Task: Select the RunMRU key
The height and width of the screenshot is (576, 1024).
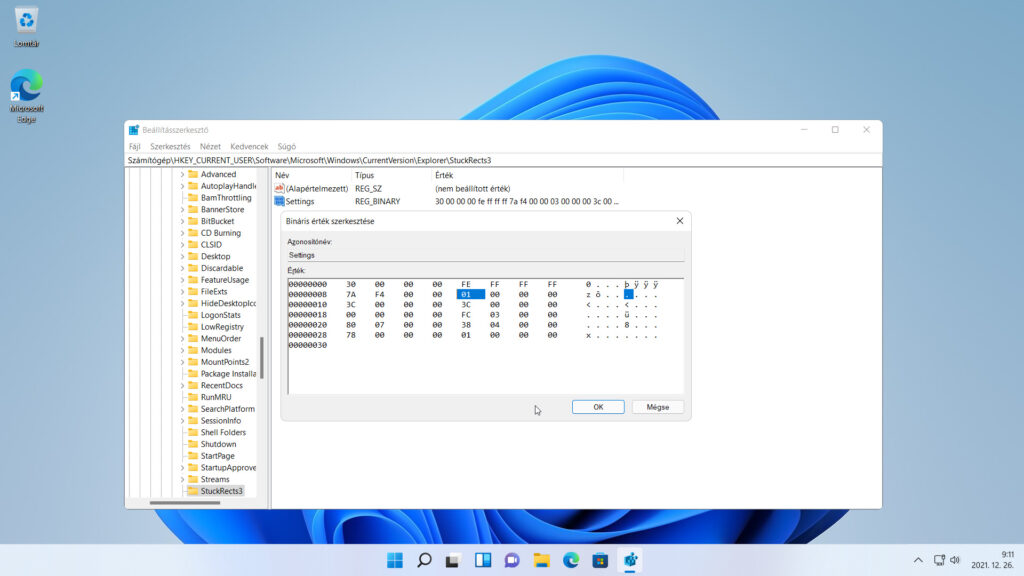Action: [216, 397]
